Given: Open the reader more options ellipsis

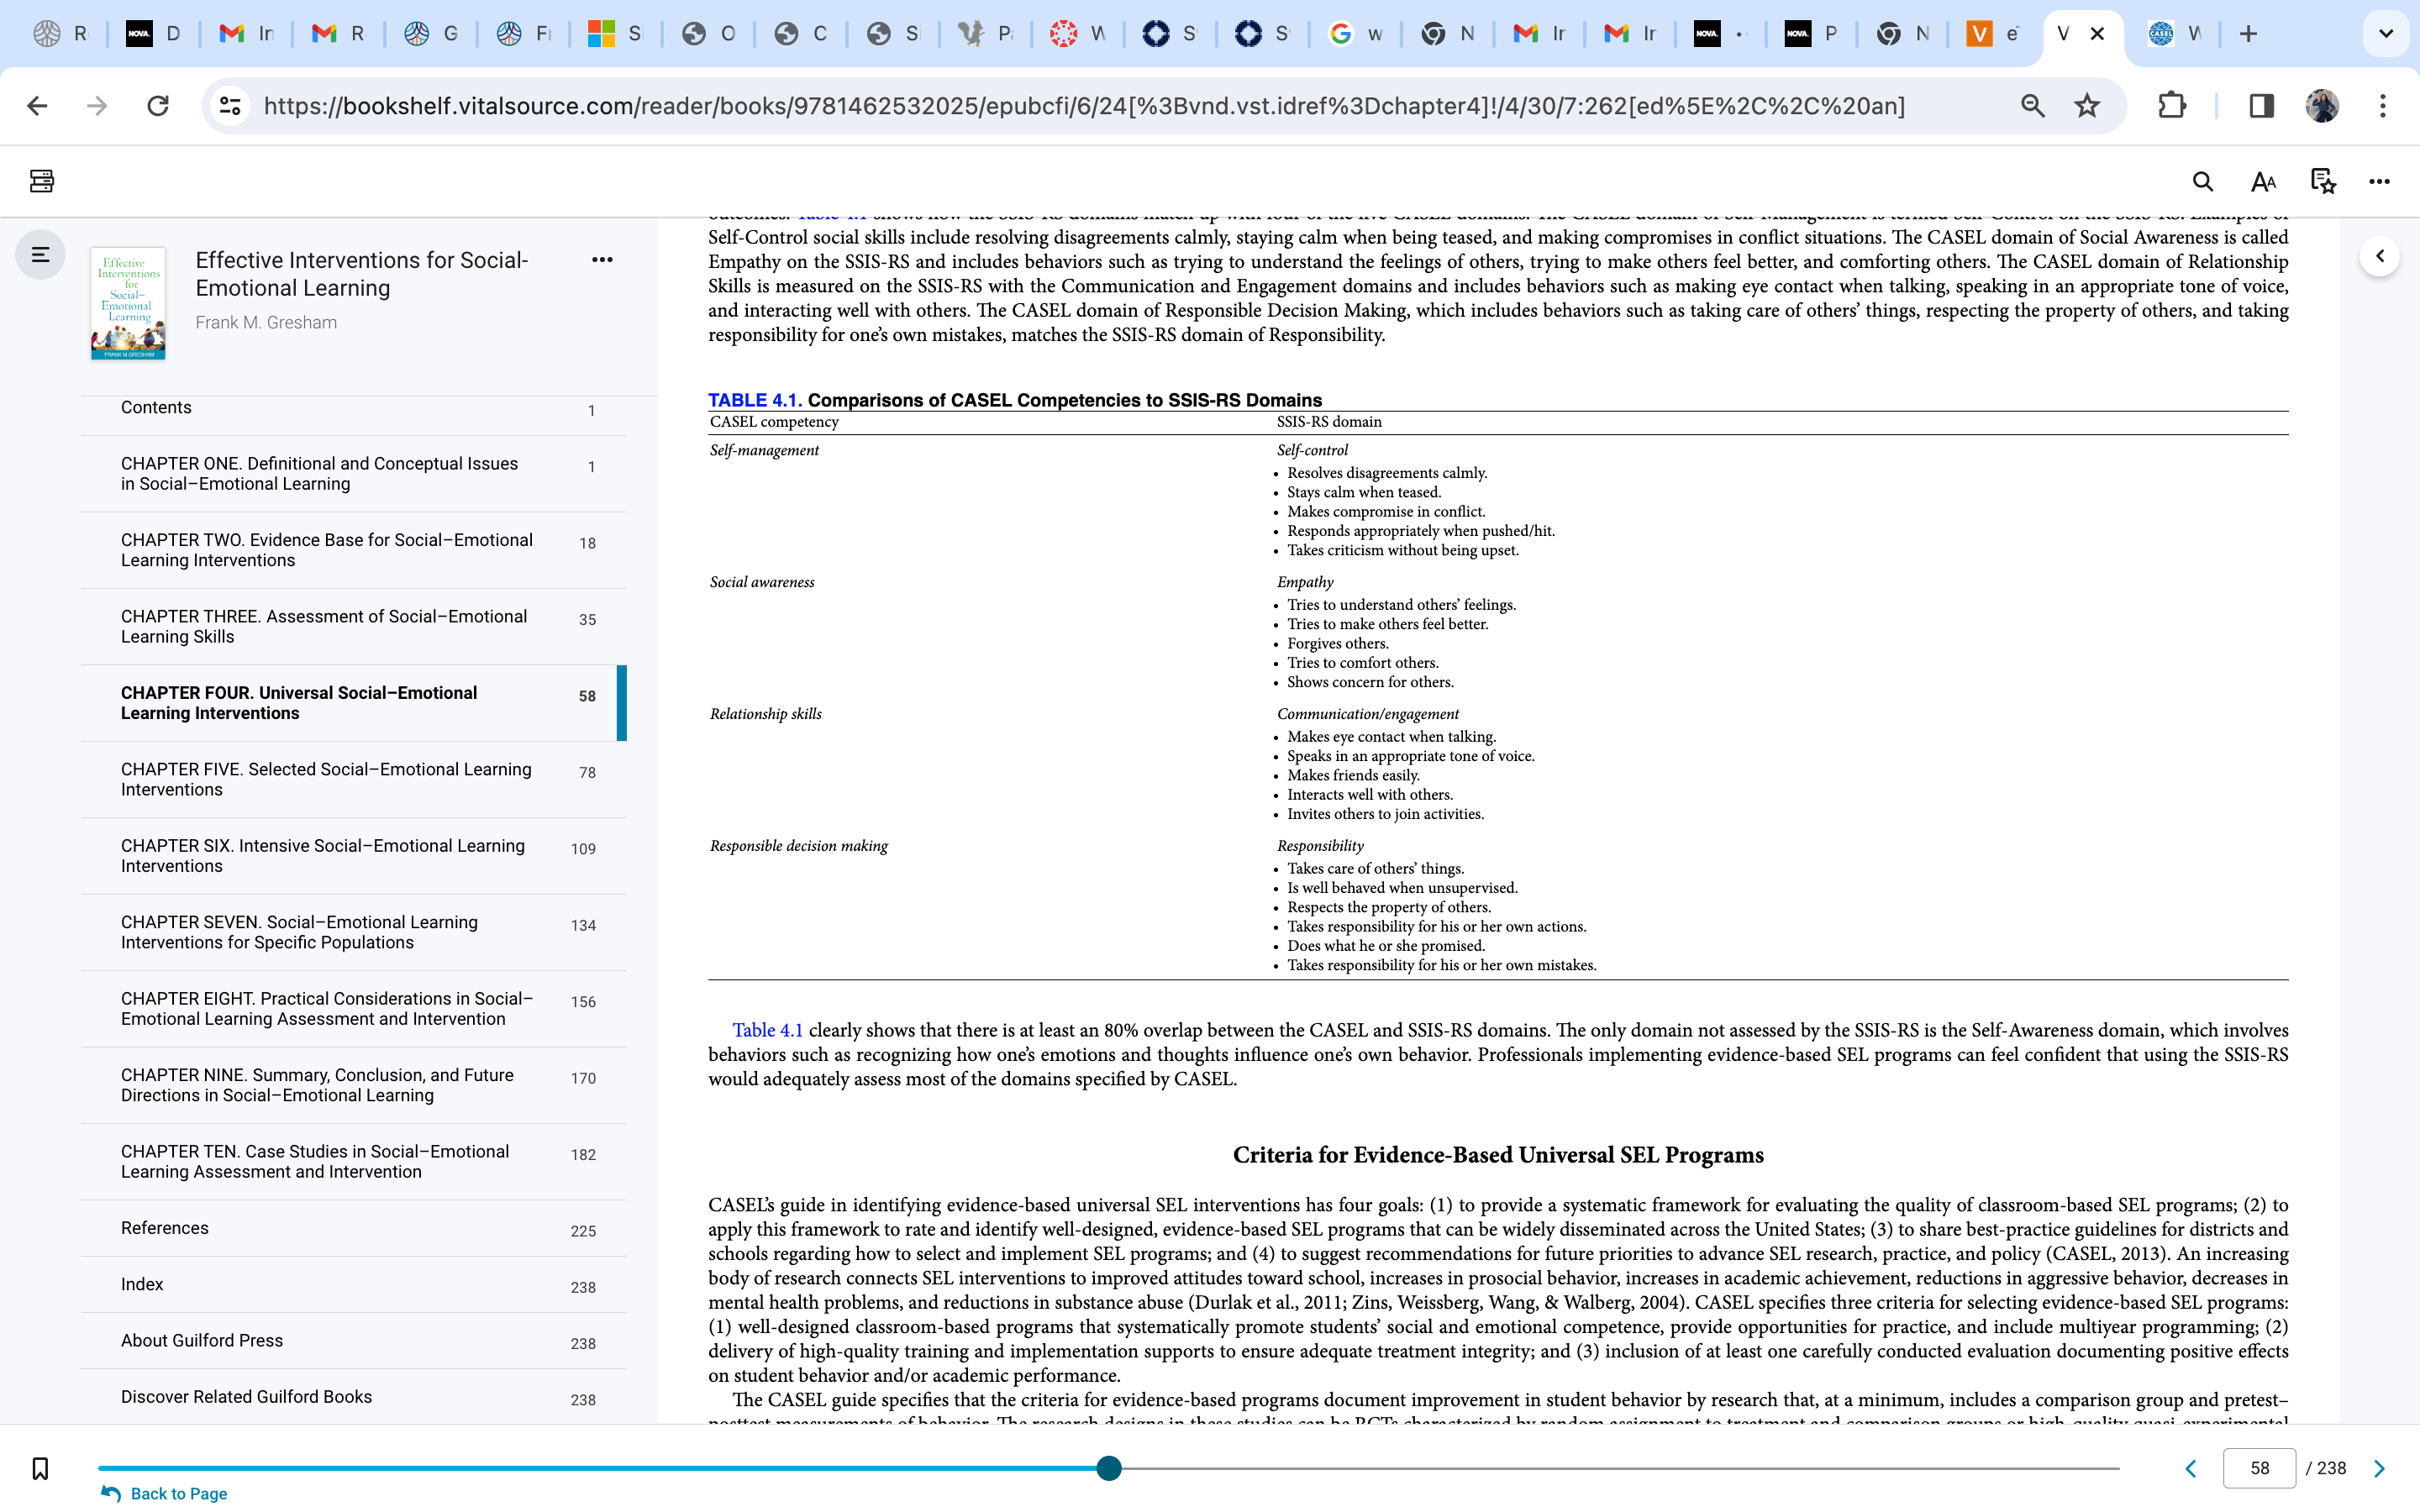Looking at the screenshot, I should 2379,181.
